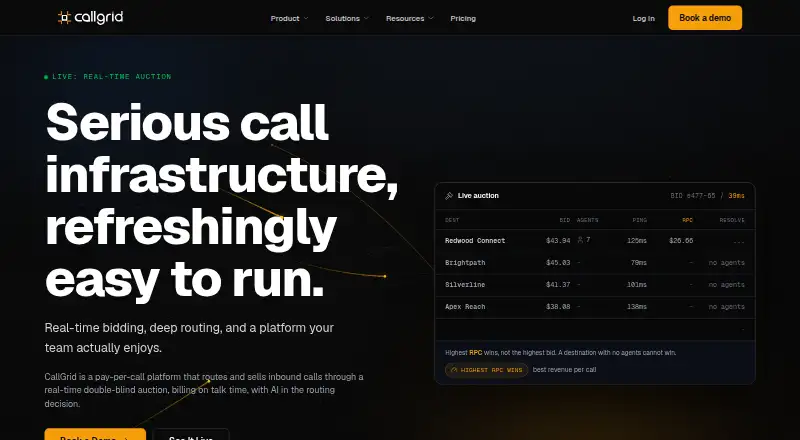Open the Product menu
The image size is (800, 440).
[x=289, y=18]
